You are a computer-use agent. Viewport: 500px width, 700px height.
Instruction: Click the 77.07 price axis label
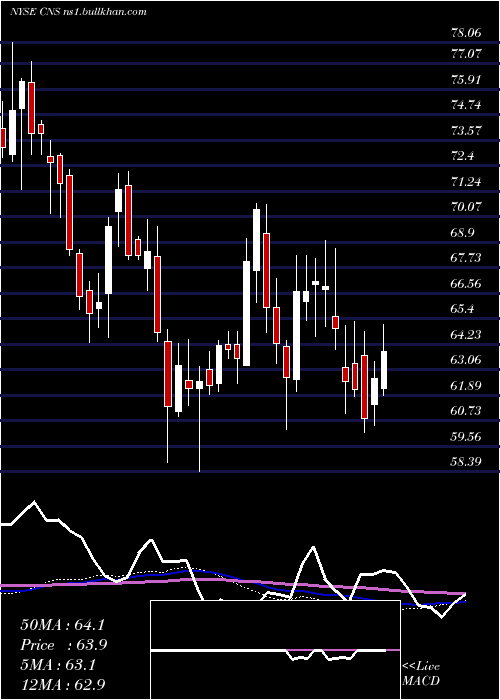[467, 54]
